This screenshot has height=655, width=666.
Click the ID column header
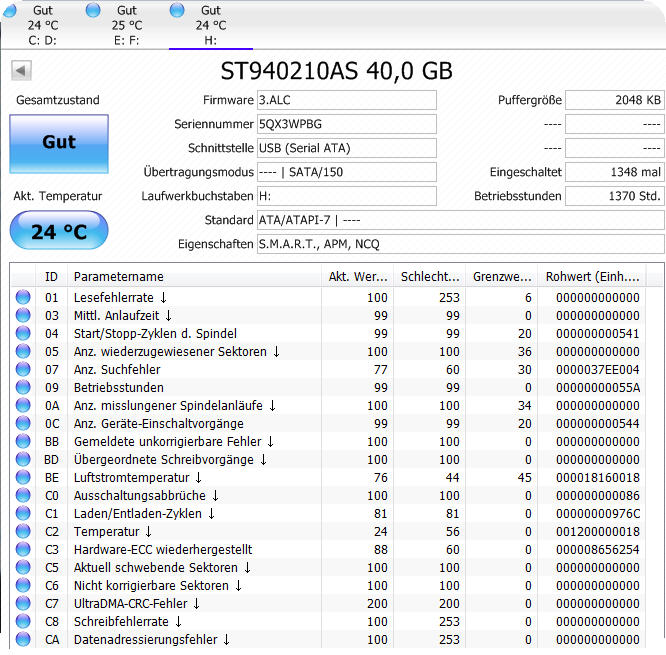point(52,277)
